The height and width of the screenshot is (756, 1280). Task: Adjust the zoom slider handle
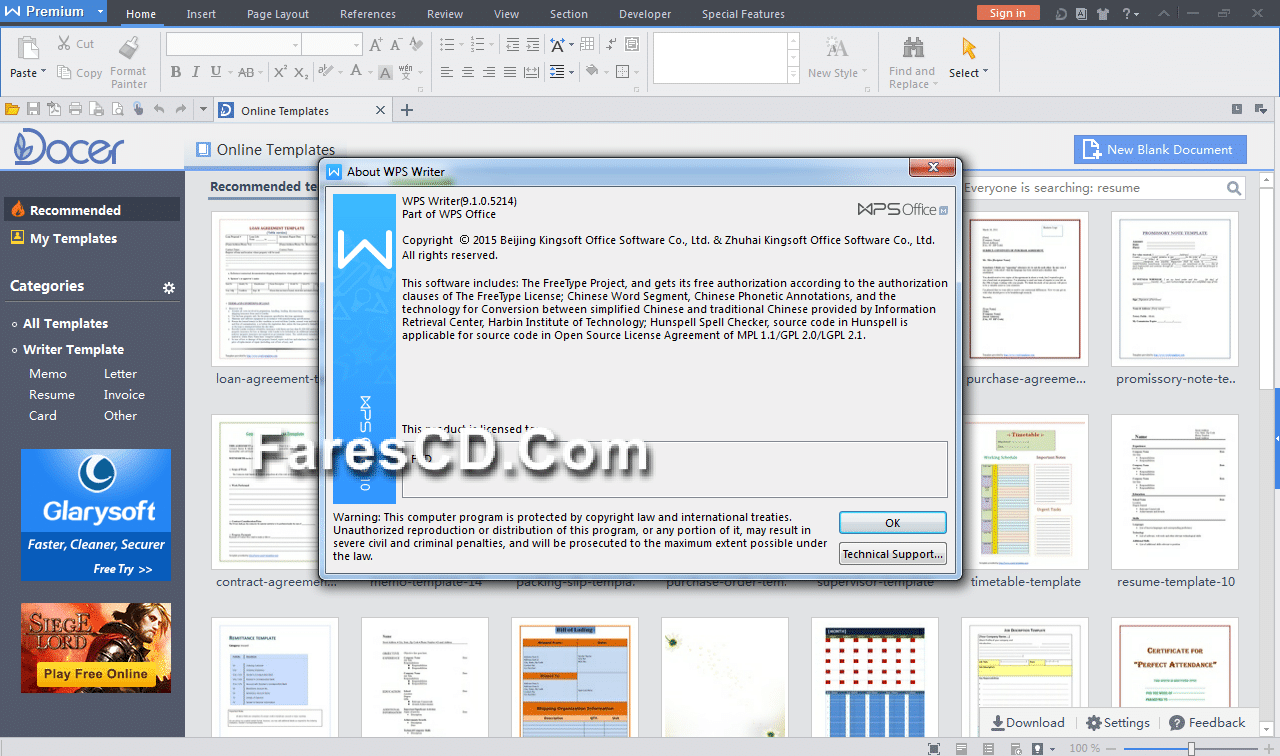[x=1191, y=748]
